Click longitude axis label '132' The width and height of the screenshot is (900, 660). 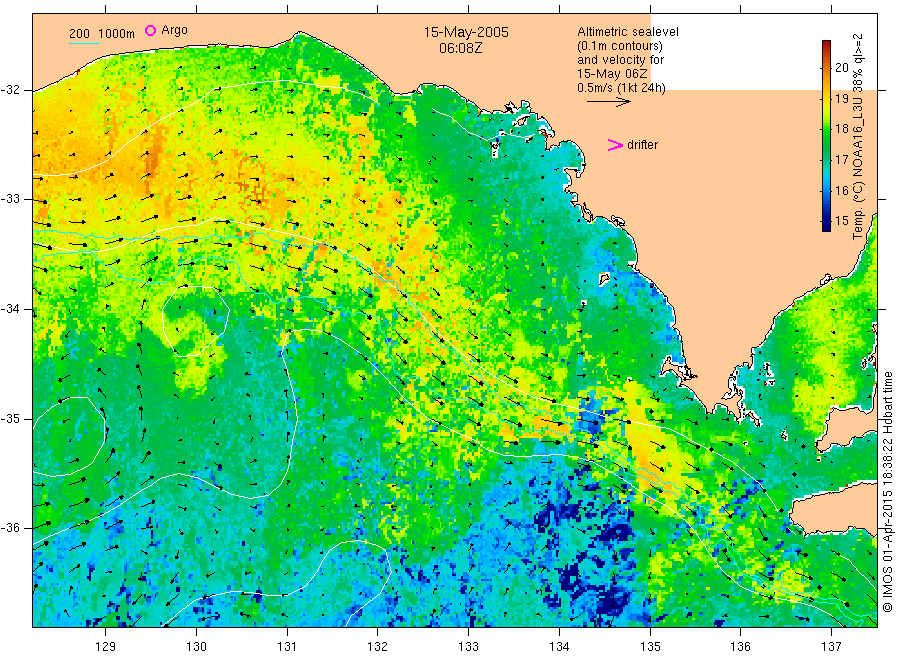pyautogui.click(x=378, y=647)
